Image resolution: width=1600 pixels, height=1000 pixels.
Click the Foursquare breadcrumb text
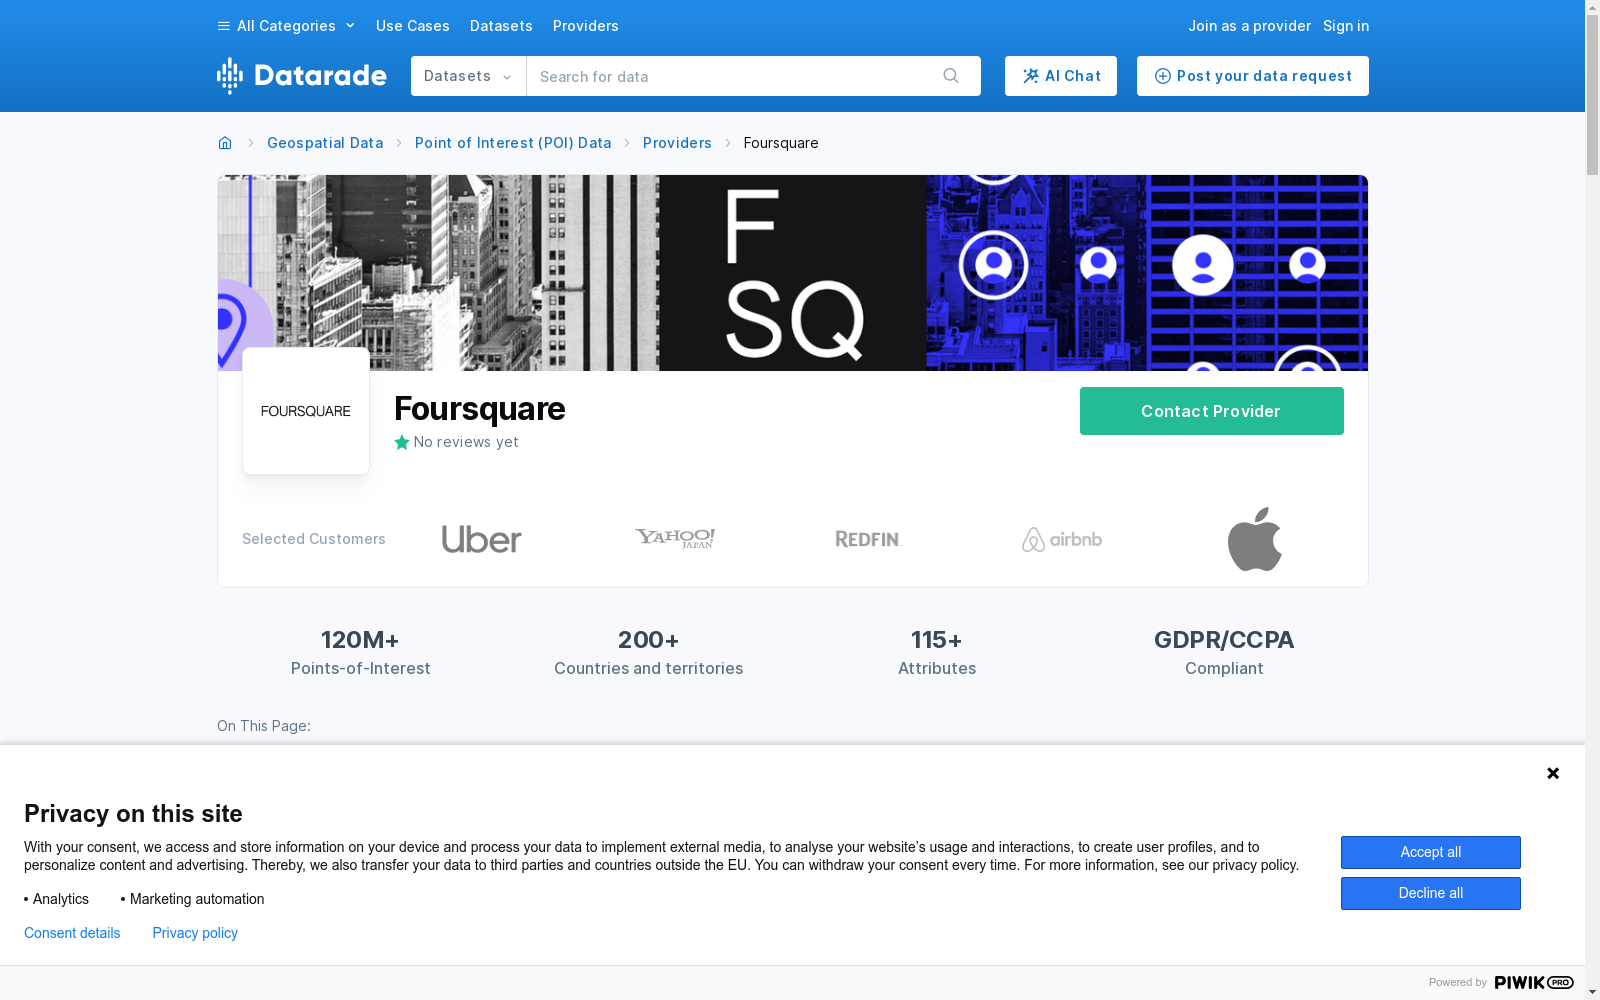[x=781, y=143]
